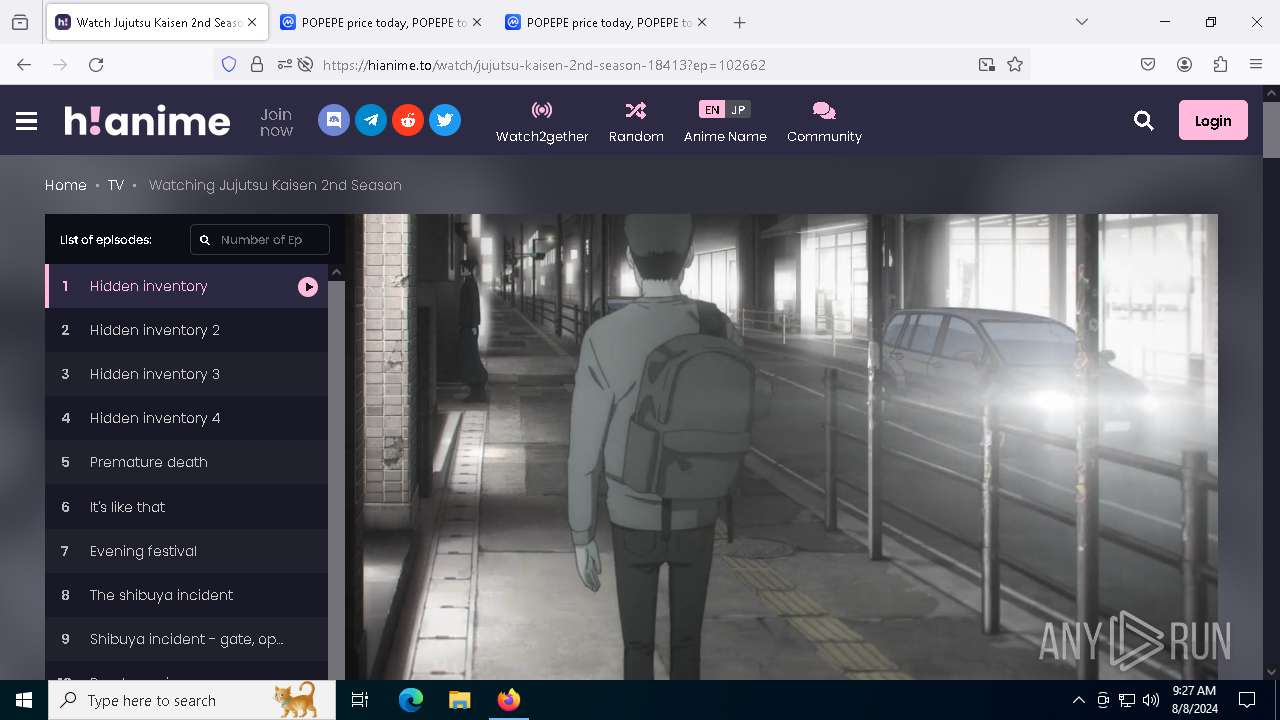The width and height of the screenshot is (1280, 720).
Task: Click the tracking protection shield icon
Action: [229, 64]
